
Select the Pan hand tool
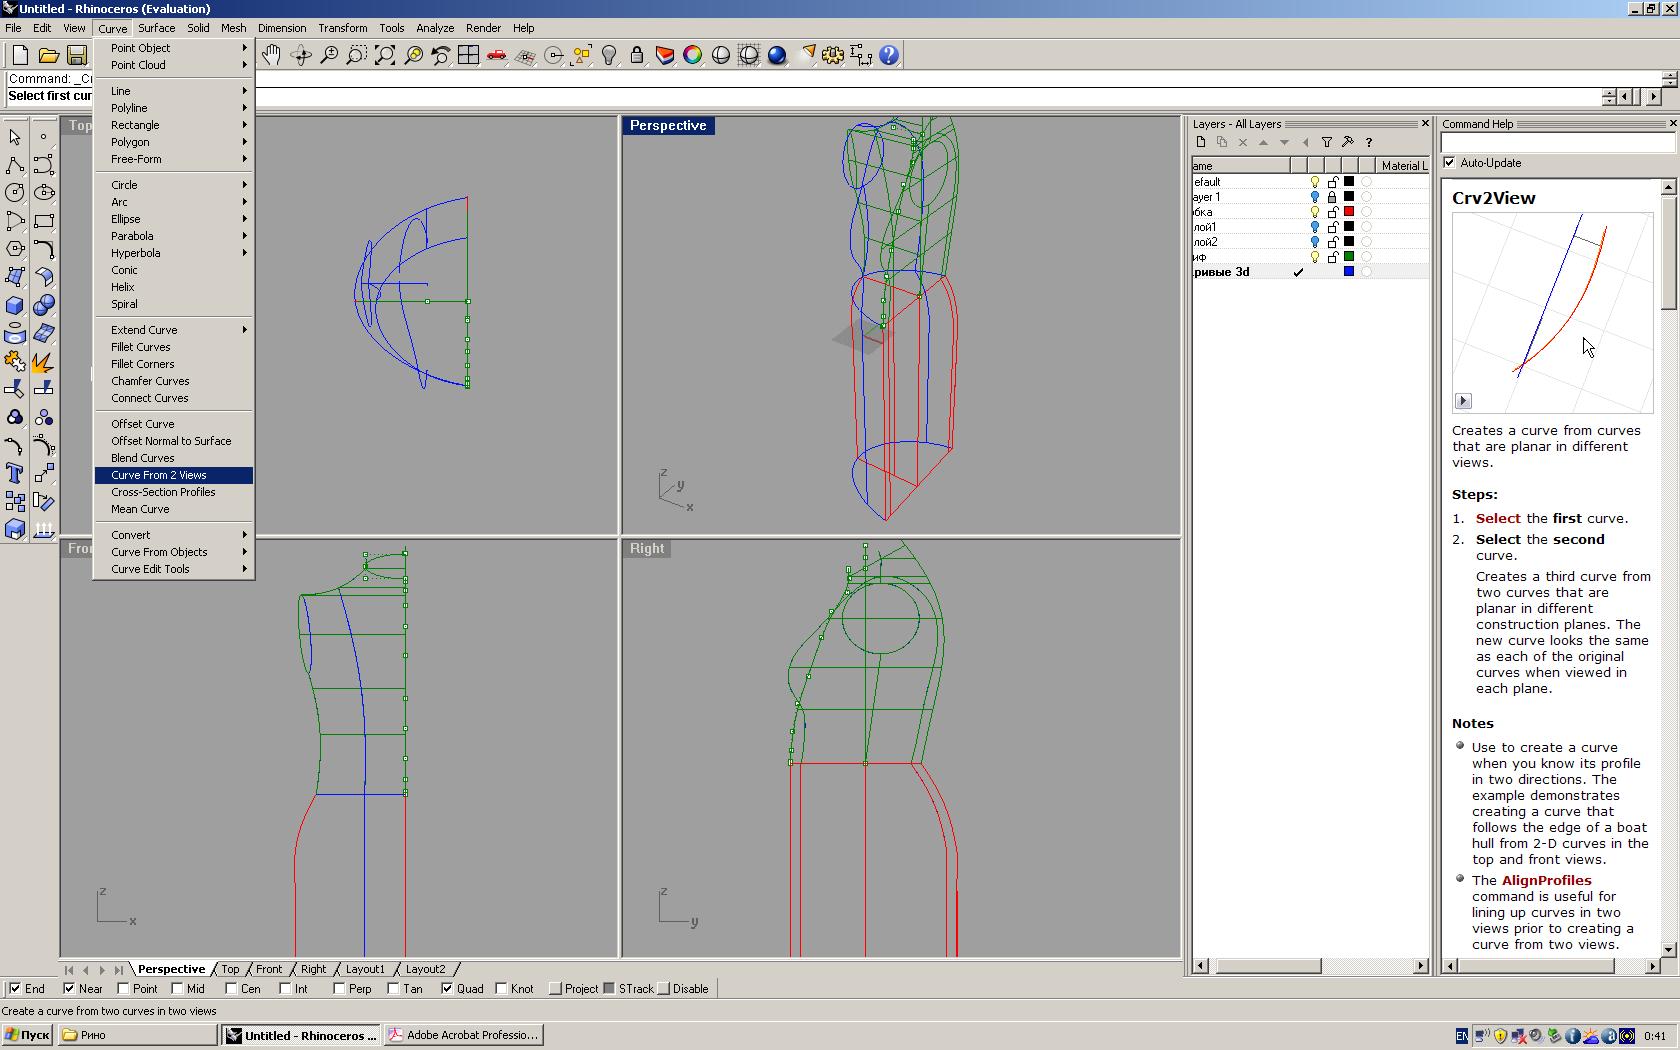click(271, 55)
